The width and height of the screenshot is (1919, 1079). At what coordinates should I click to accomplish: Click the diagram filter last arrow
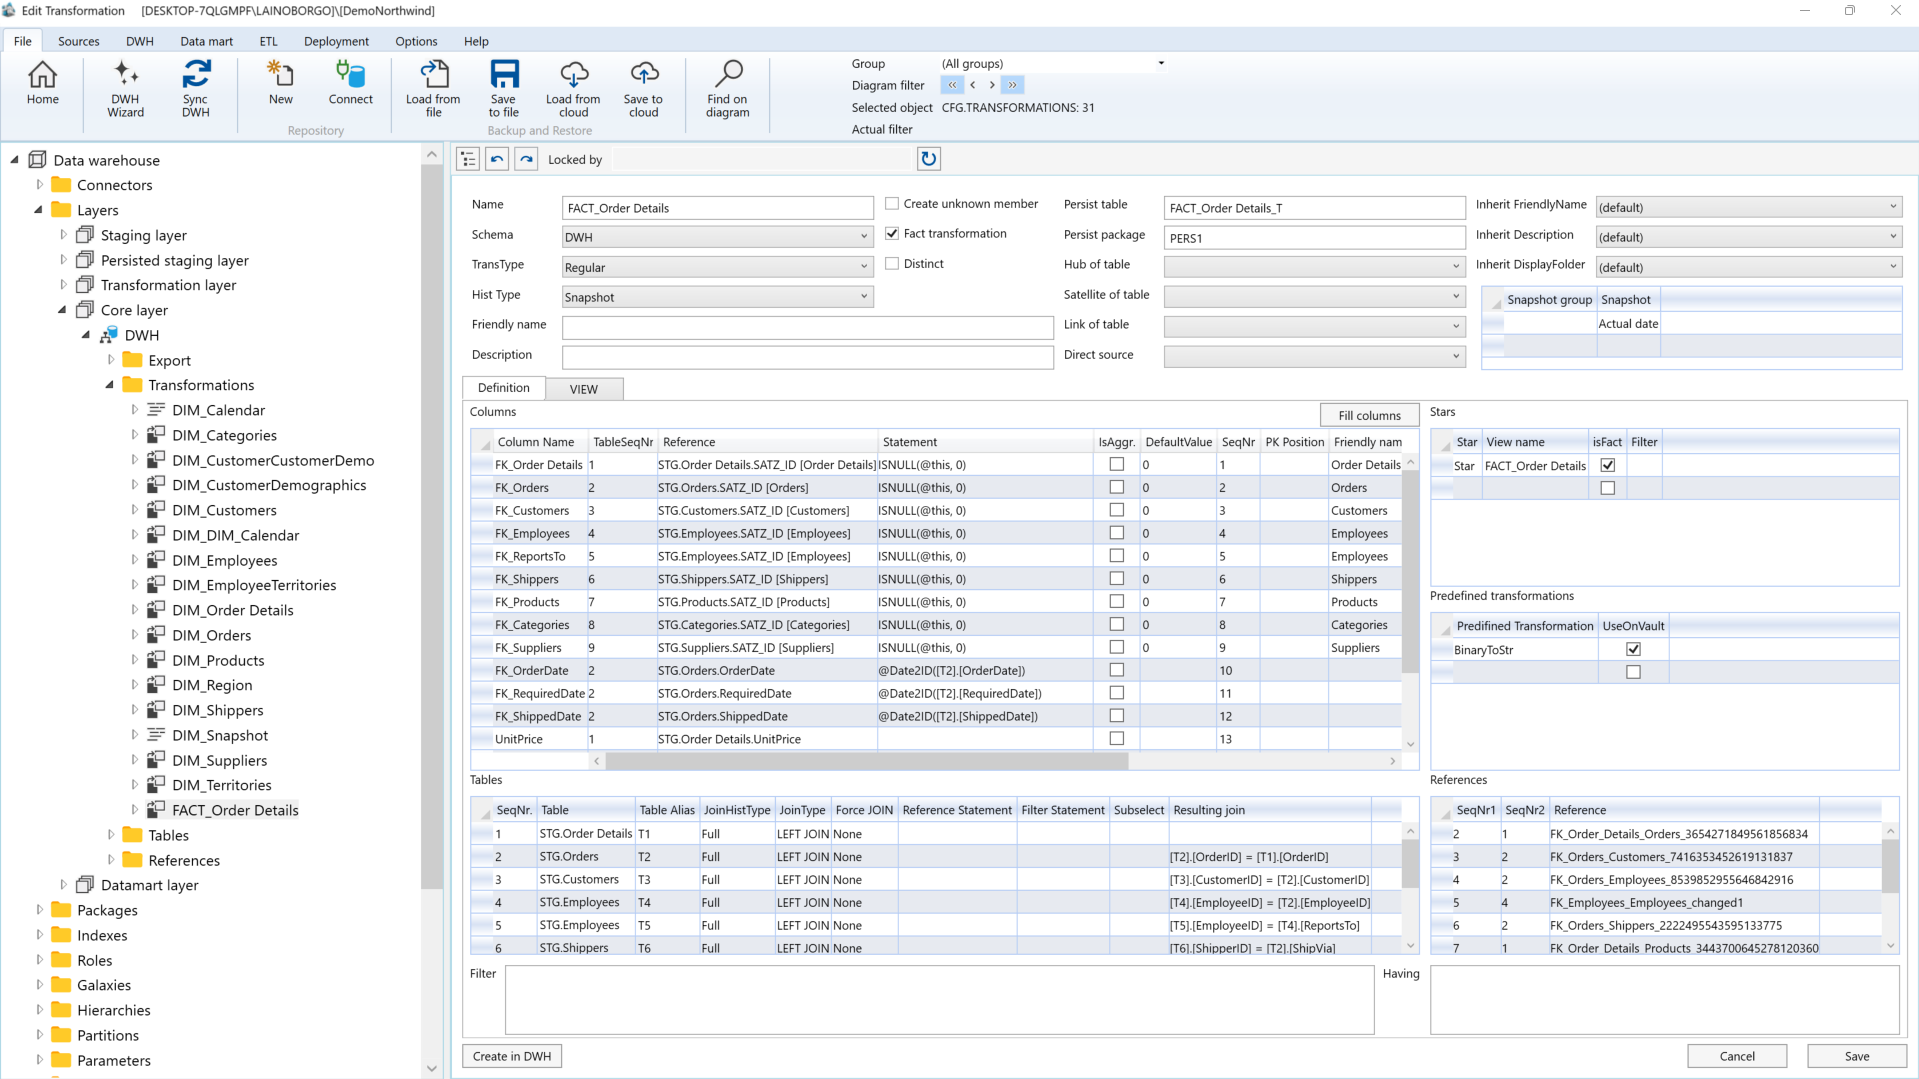(1012, 85)
